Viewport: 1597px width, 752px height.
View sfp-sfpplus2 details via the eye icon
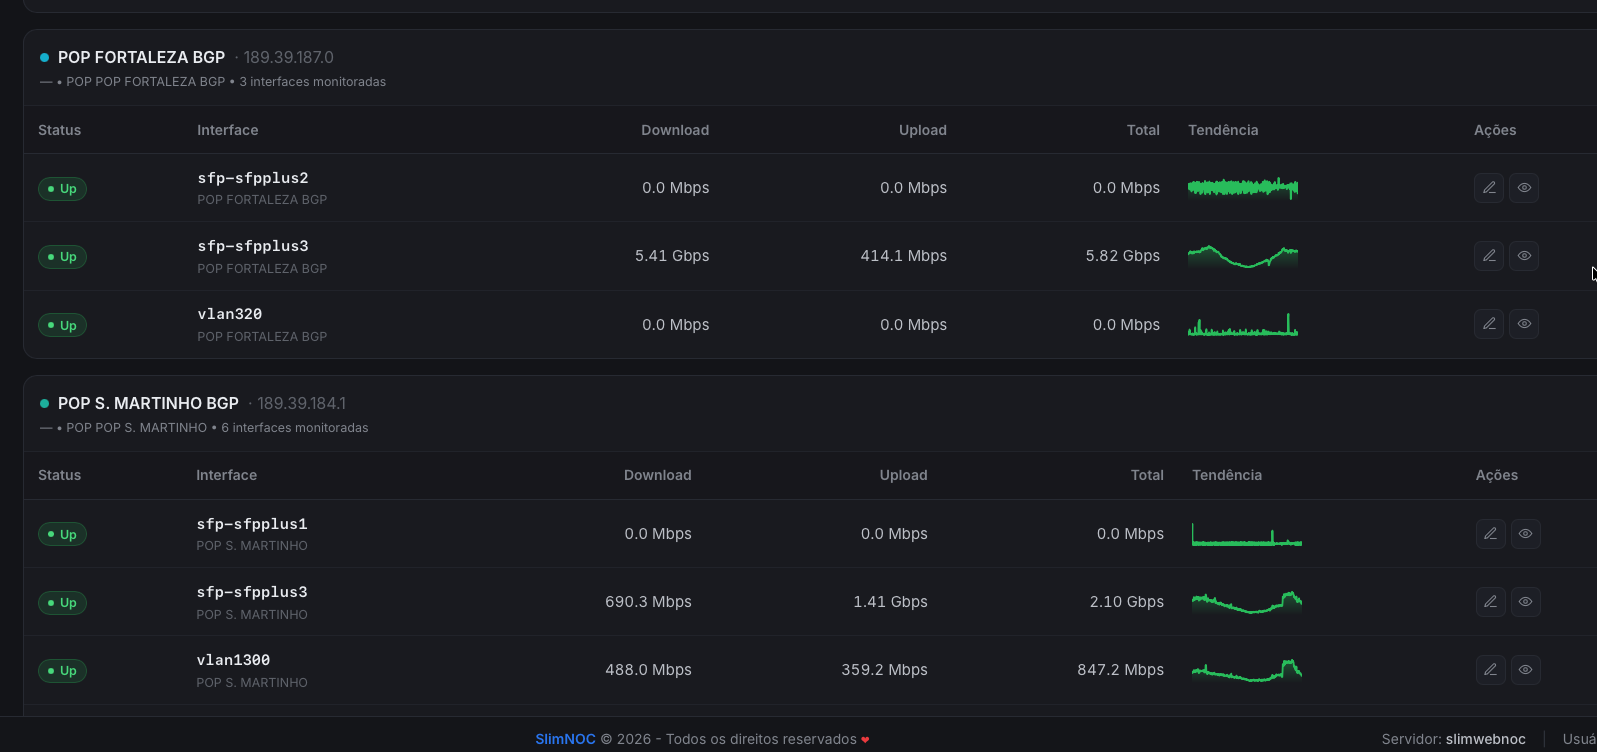pyautogui.click(x=1524, y=188)
